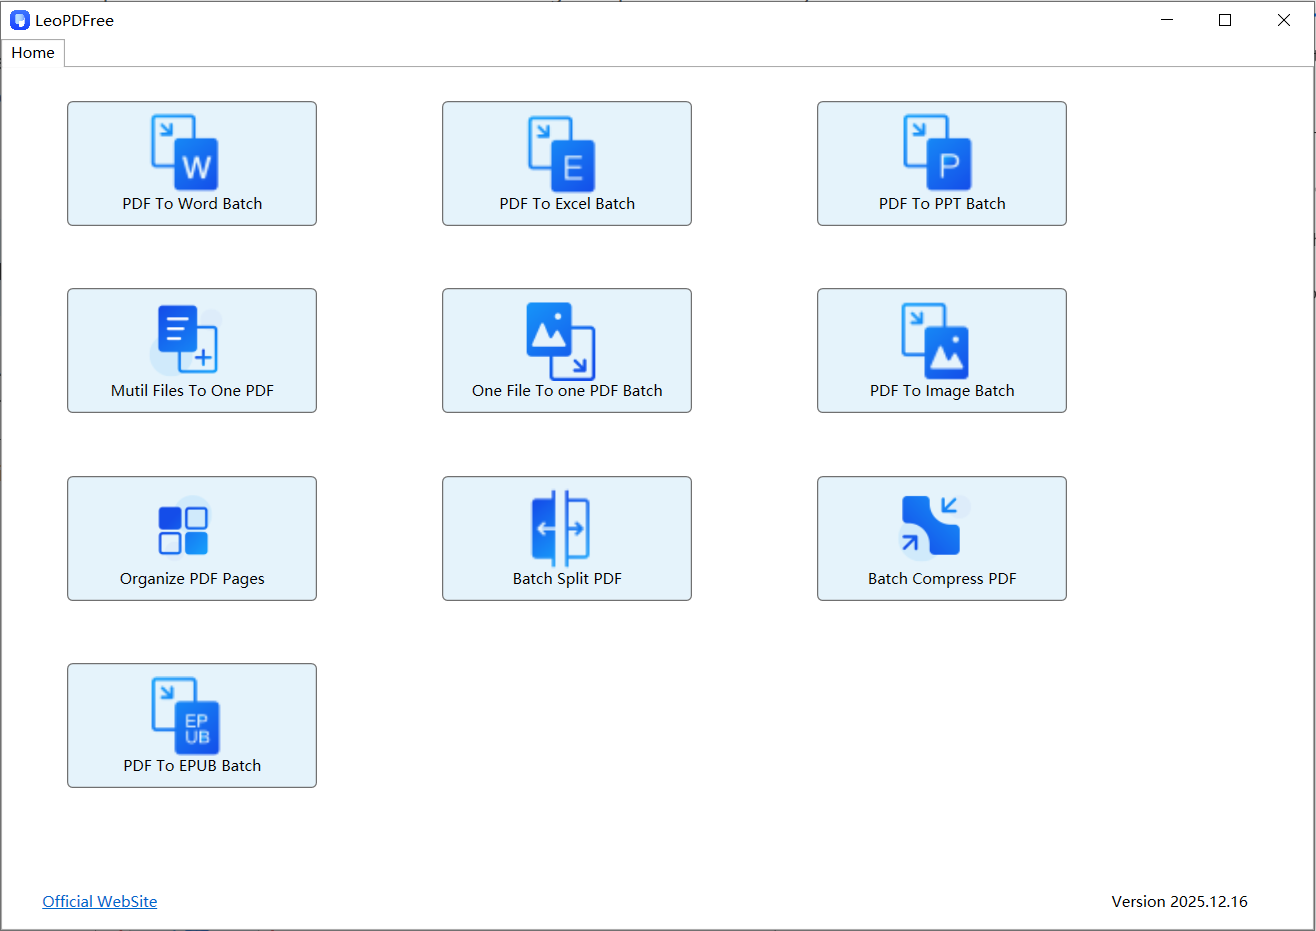The height and width of the screenshot is (931, 1316).
Task: Click the PDF To Word Batch text label
Action: [191, 203]
